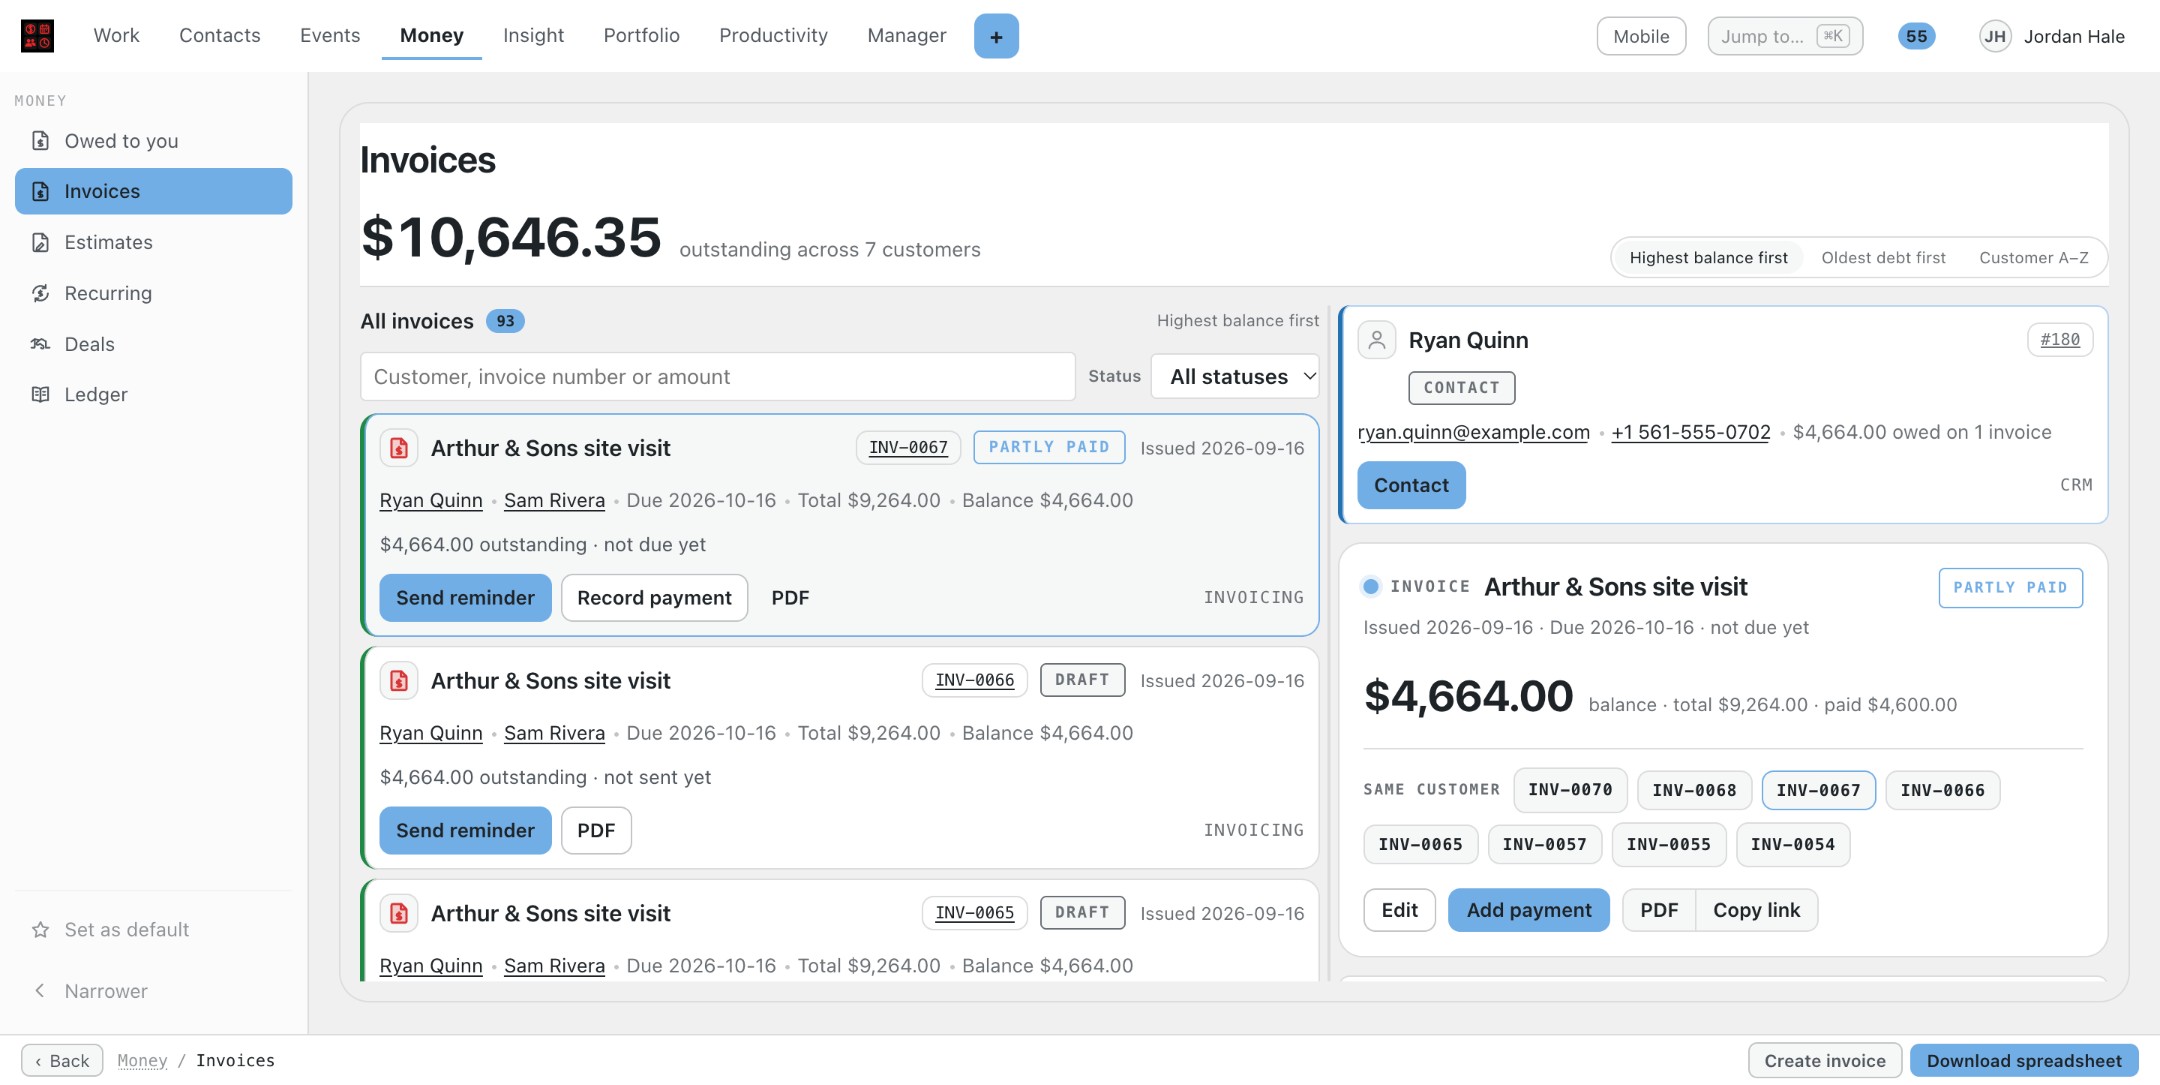Select the INV-0070 same-customer chip
The image size is (2160, 1085).
[1570, 790]
